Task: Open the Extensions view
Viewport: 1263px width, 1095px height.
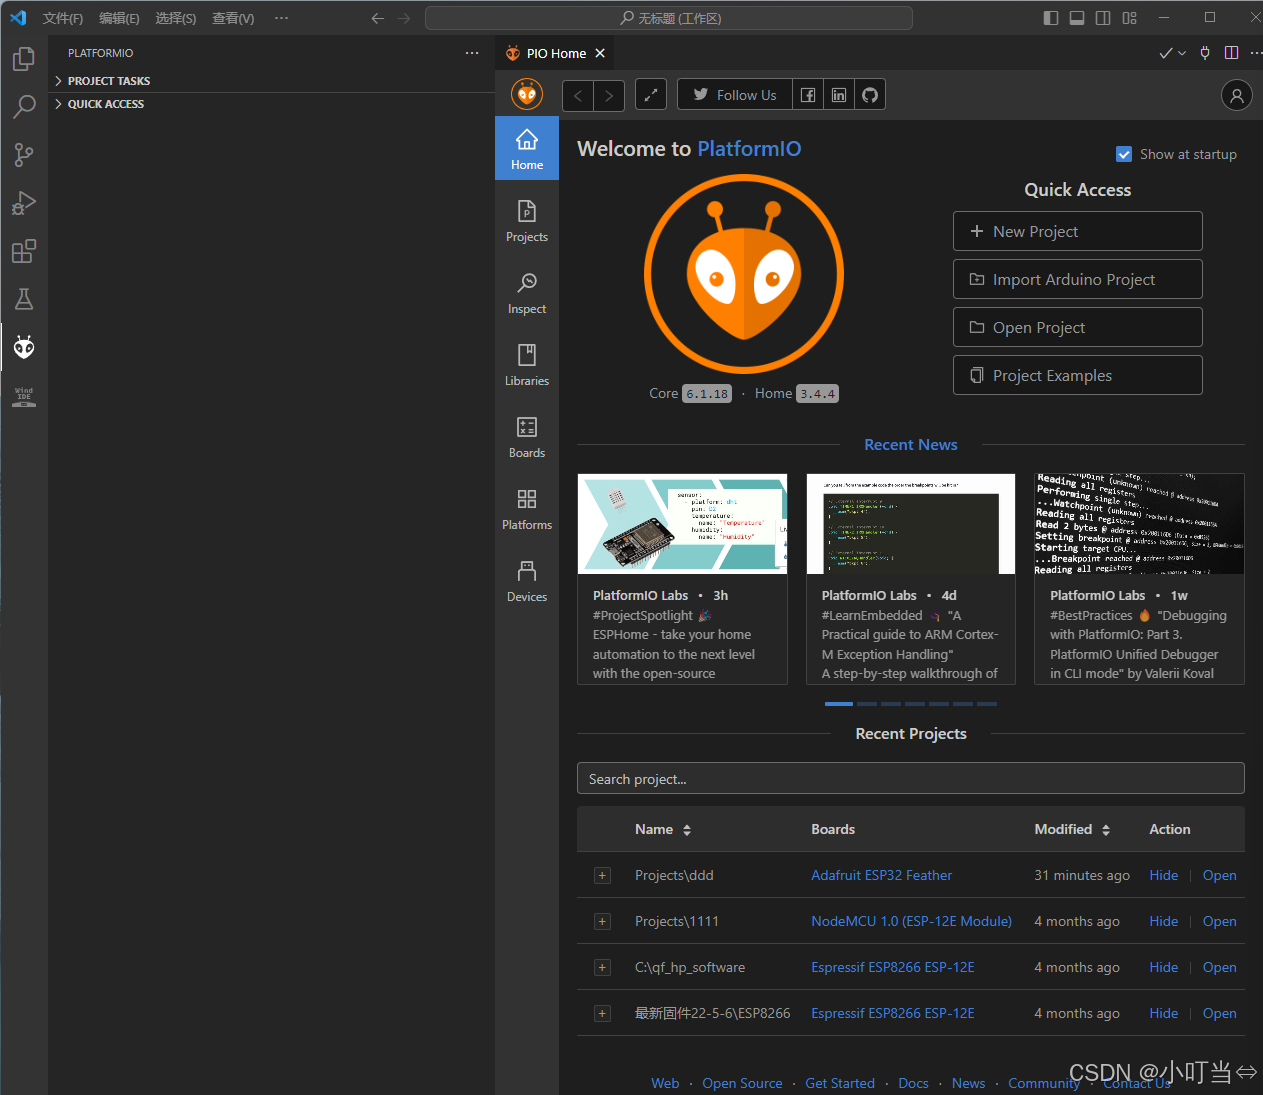Action: pos(24,251)
